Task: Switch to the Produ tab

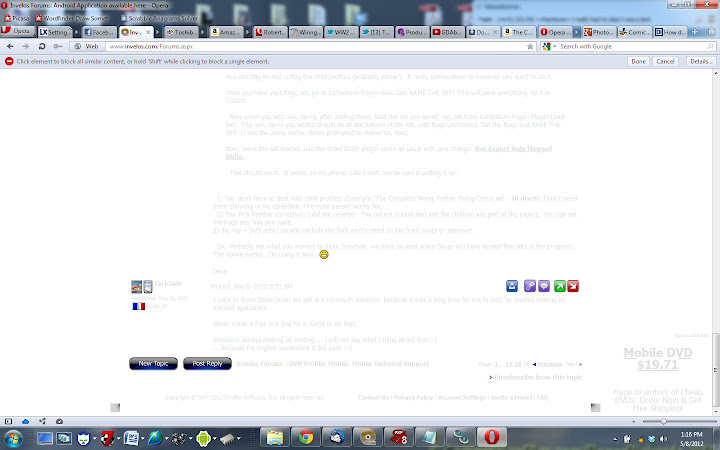Action: coord(412,32)
